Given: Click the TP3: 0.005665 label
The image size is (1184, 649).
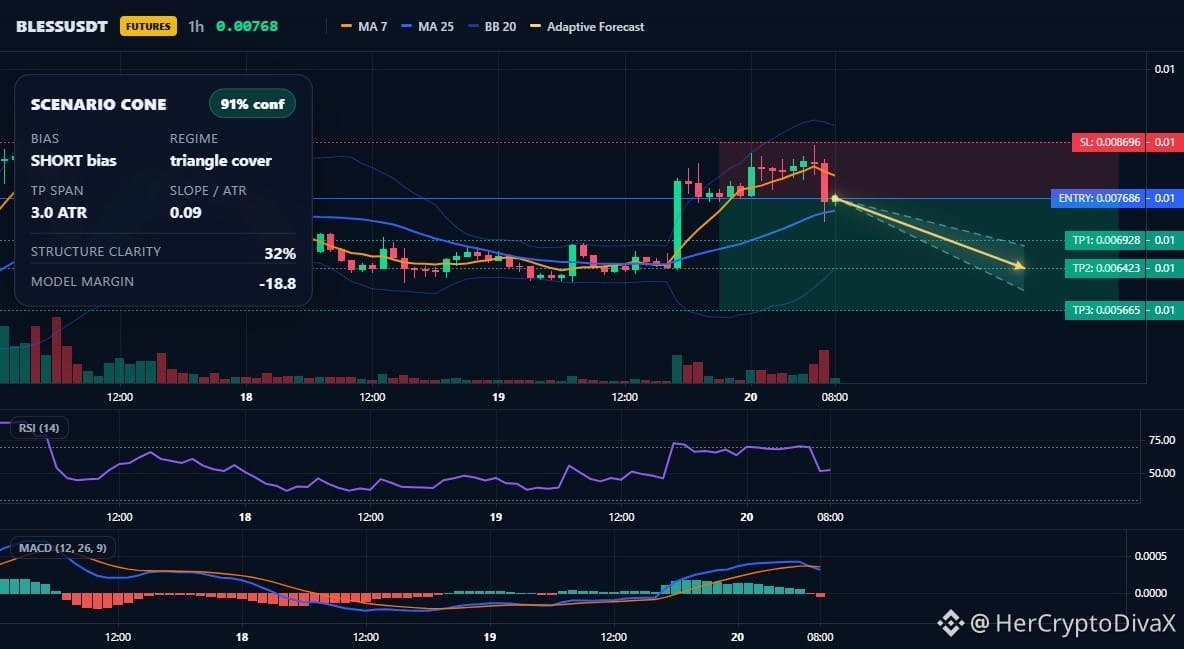Looking at the screenshot, I should (x=1105, y=310).
